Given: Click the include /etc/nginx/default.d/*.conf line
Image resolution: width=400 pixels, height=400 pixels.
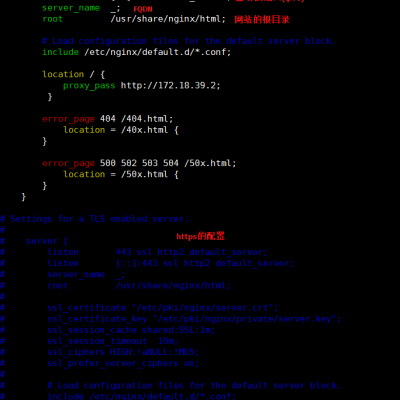Looking at the screenshot, I should [136, 52].
